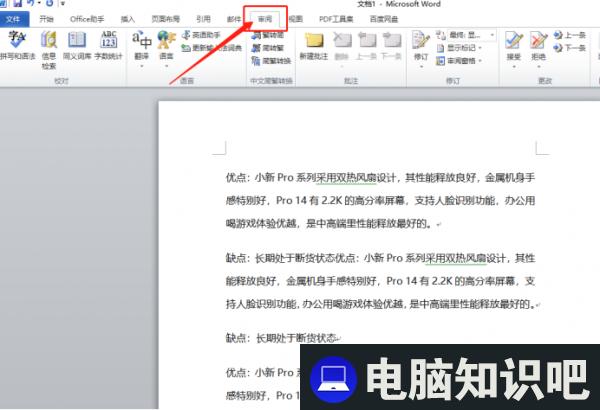Open the Undo history dropdown arrow

pos(39,3)
